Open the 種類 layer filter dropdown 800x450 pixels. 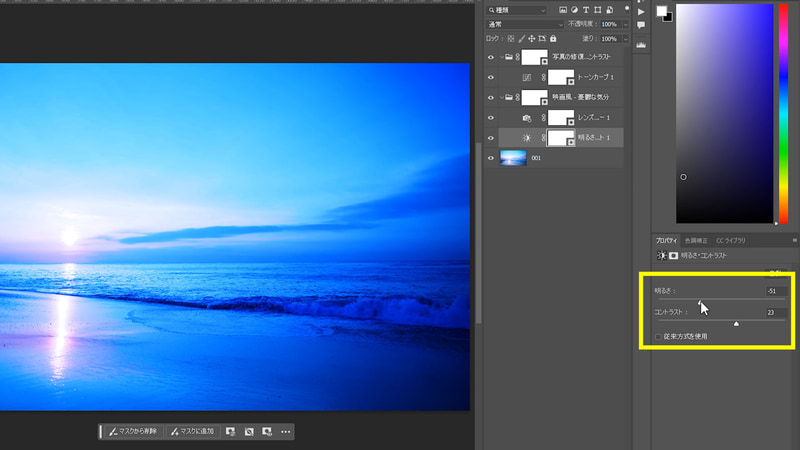pyautogui.click(x=516, y=10)
